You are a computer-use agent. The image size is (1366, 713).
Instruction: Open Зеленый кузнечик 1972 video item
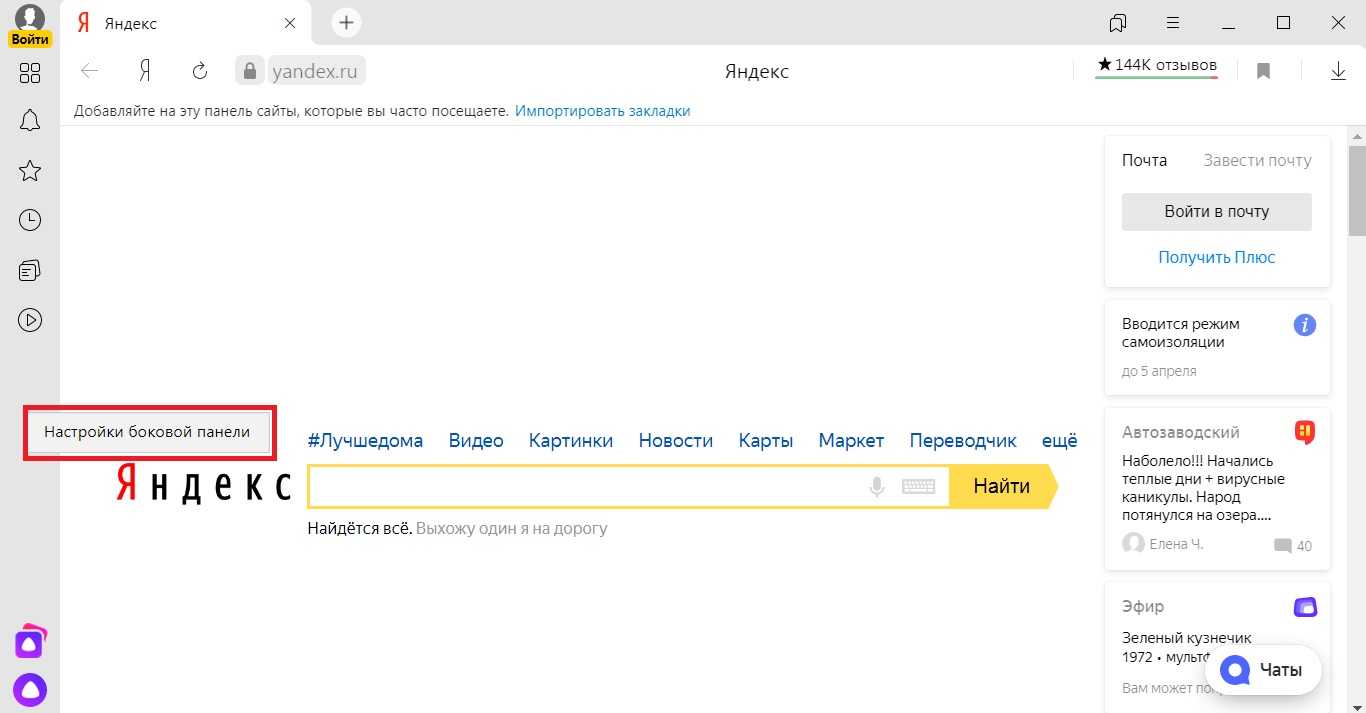(1187, 647)
